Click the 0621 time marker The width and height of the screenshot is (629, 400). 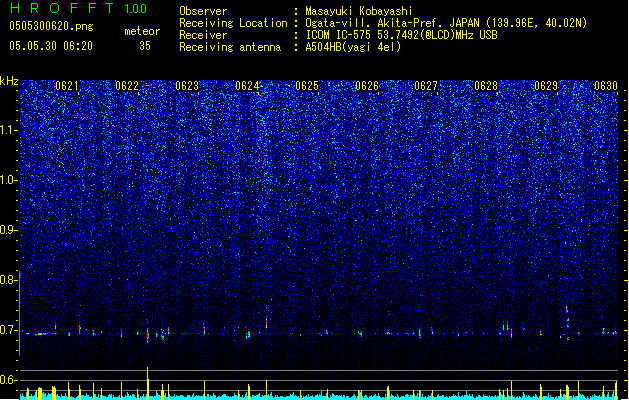point(67,86)
